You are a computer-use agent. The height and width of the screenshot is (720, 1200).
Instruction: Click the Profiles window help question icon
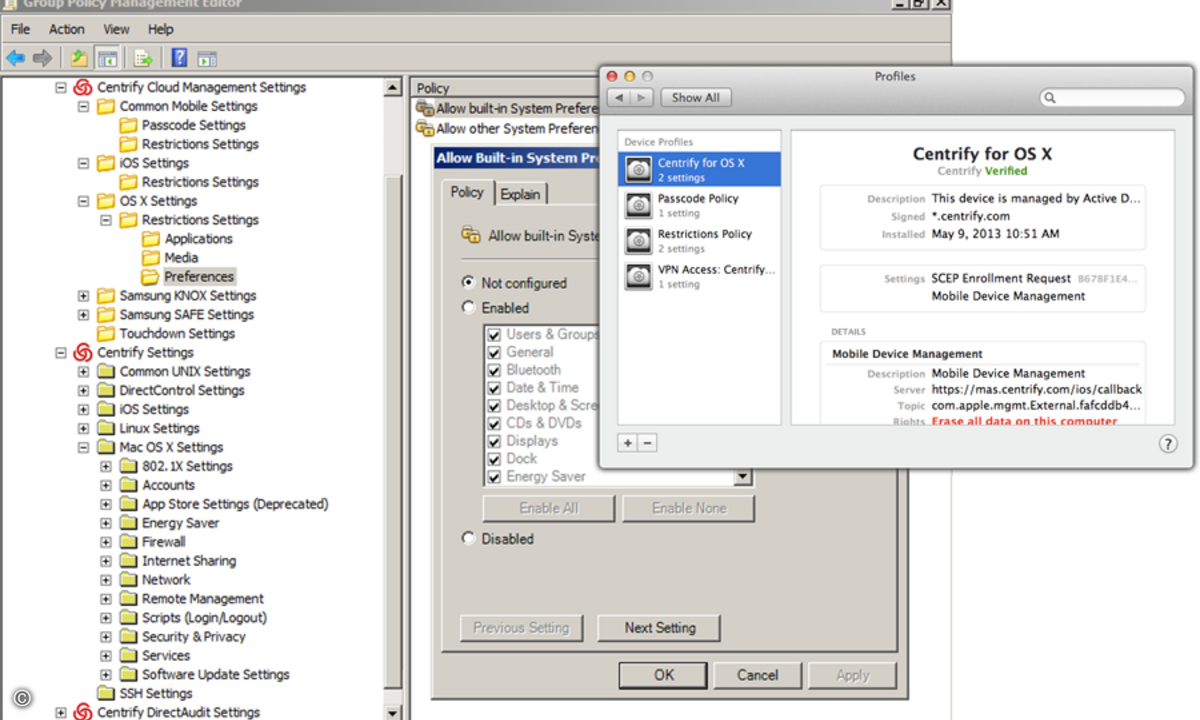point(1167,444)
